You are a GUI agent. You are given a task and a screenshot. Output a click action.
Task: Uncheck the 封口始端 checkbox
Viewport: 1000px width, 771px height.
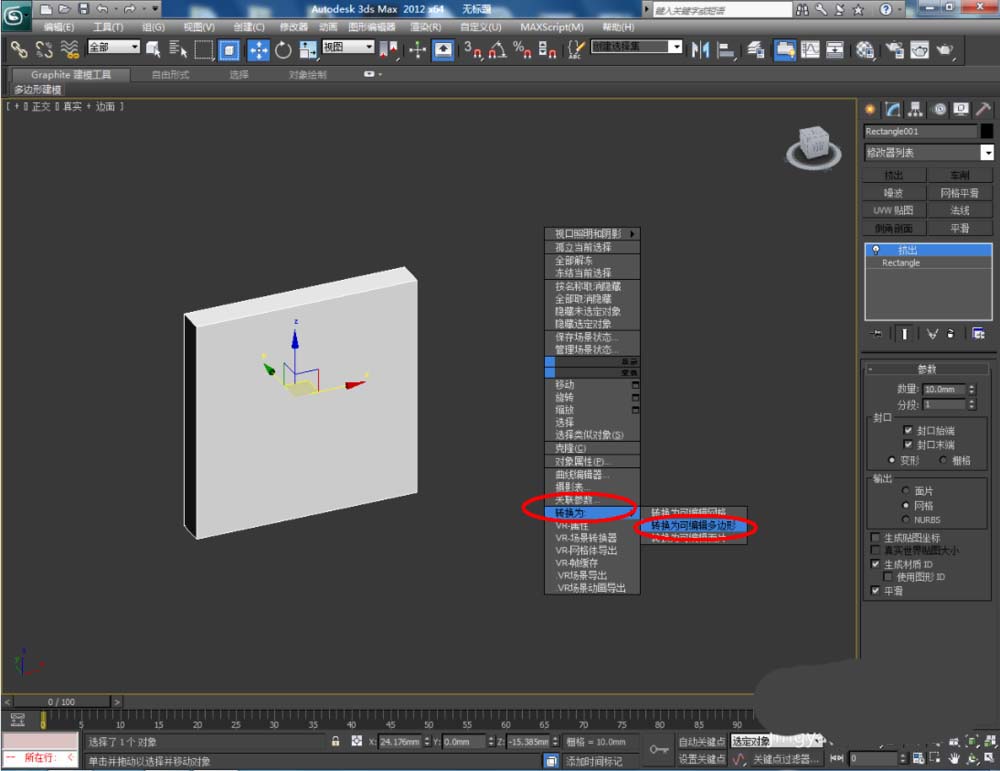pyautogui.click(x=907, y=430)
